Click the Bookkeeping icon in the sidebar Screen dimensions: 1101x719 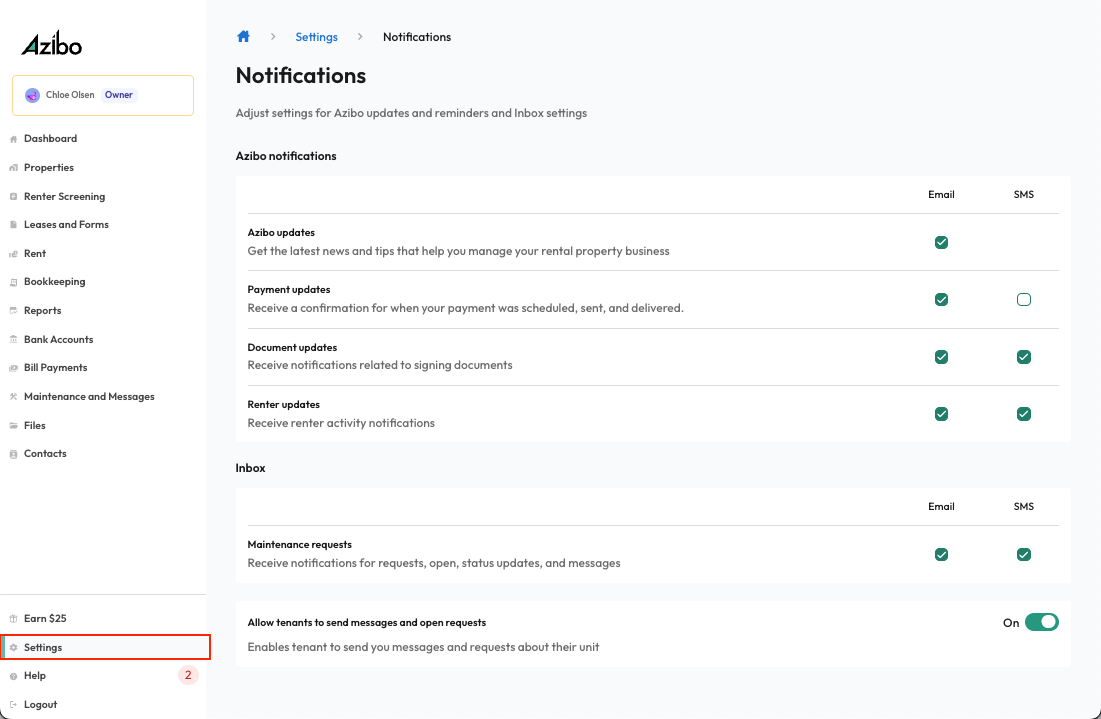click(13, 282)
